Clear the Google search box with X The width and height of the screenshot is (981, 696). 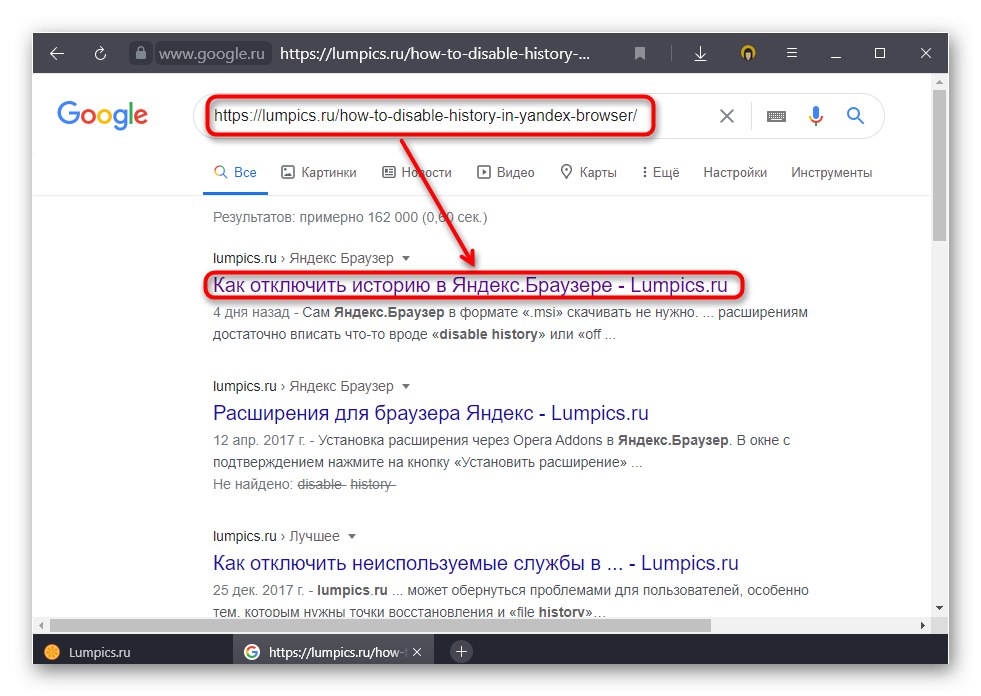[726, 116]
